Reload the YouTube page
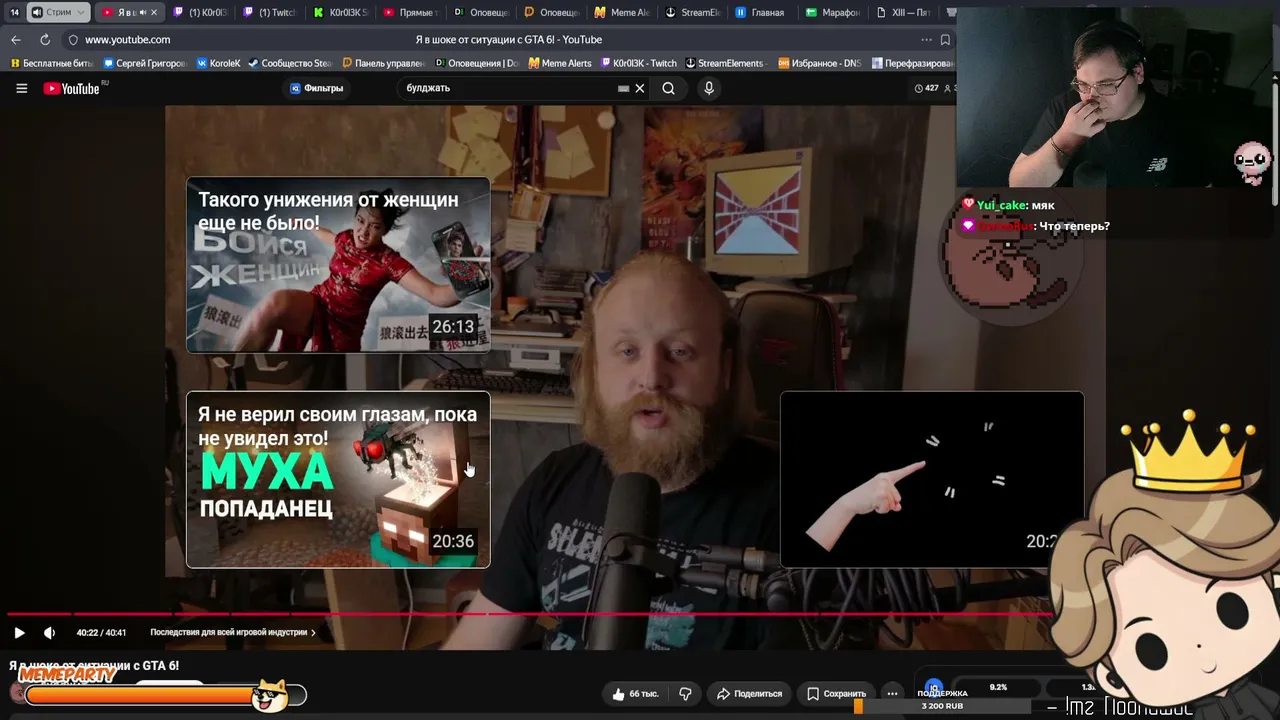Viewport: 1280px width, 720px height. coord(45,40)
